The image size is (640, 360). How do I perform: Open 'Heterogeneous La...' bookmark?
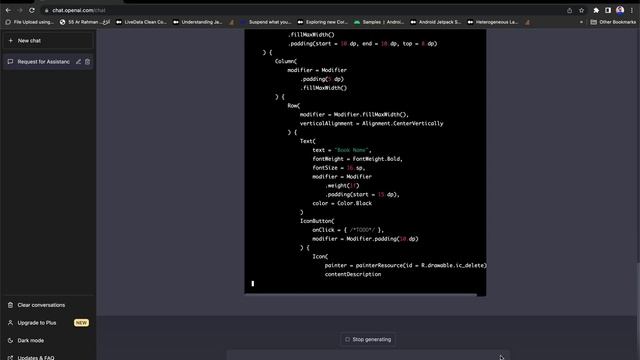click(493, 22)
